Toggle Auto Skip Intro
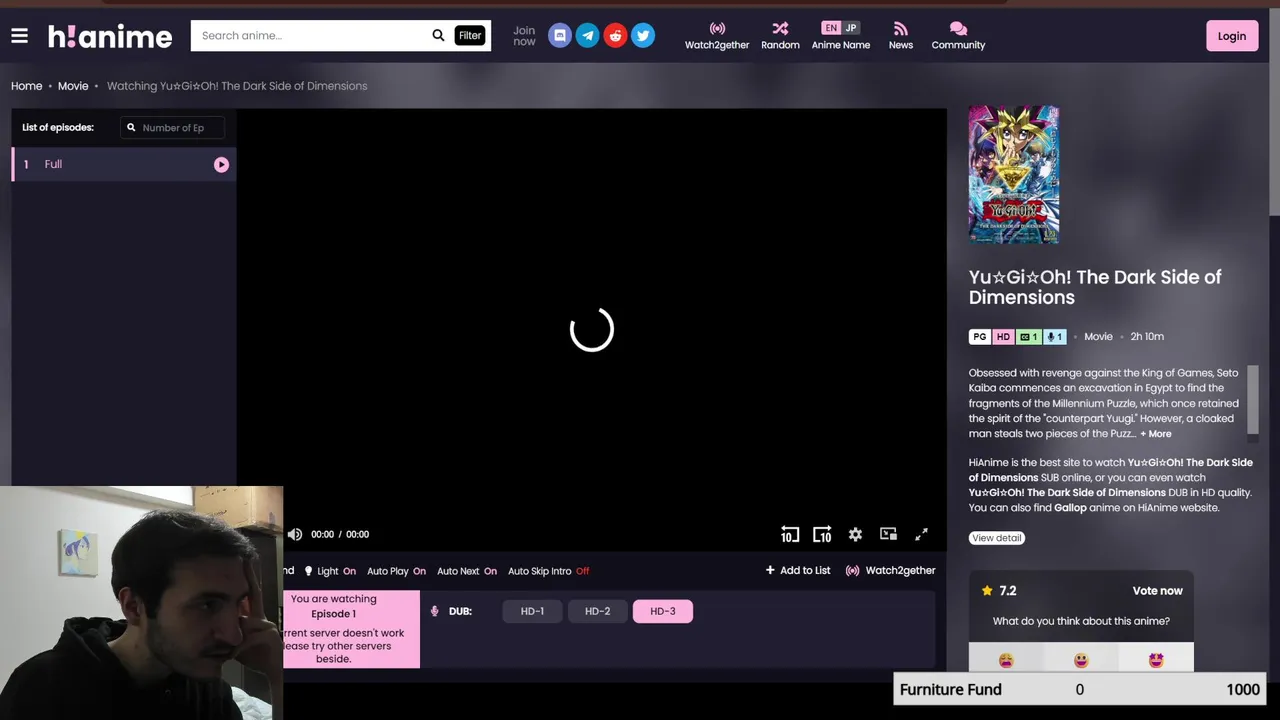Screen dimensions: 1280x720 pyautogui.click(x=549, y=571)
